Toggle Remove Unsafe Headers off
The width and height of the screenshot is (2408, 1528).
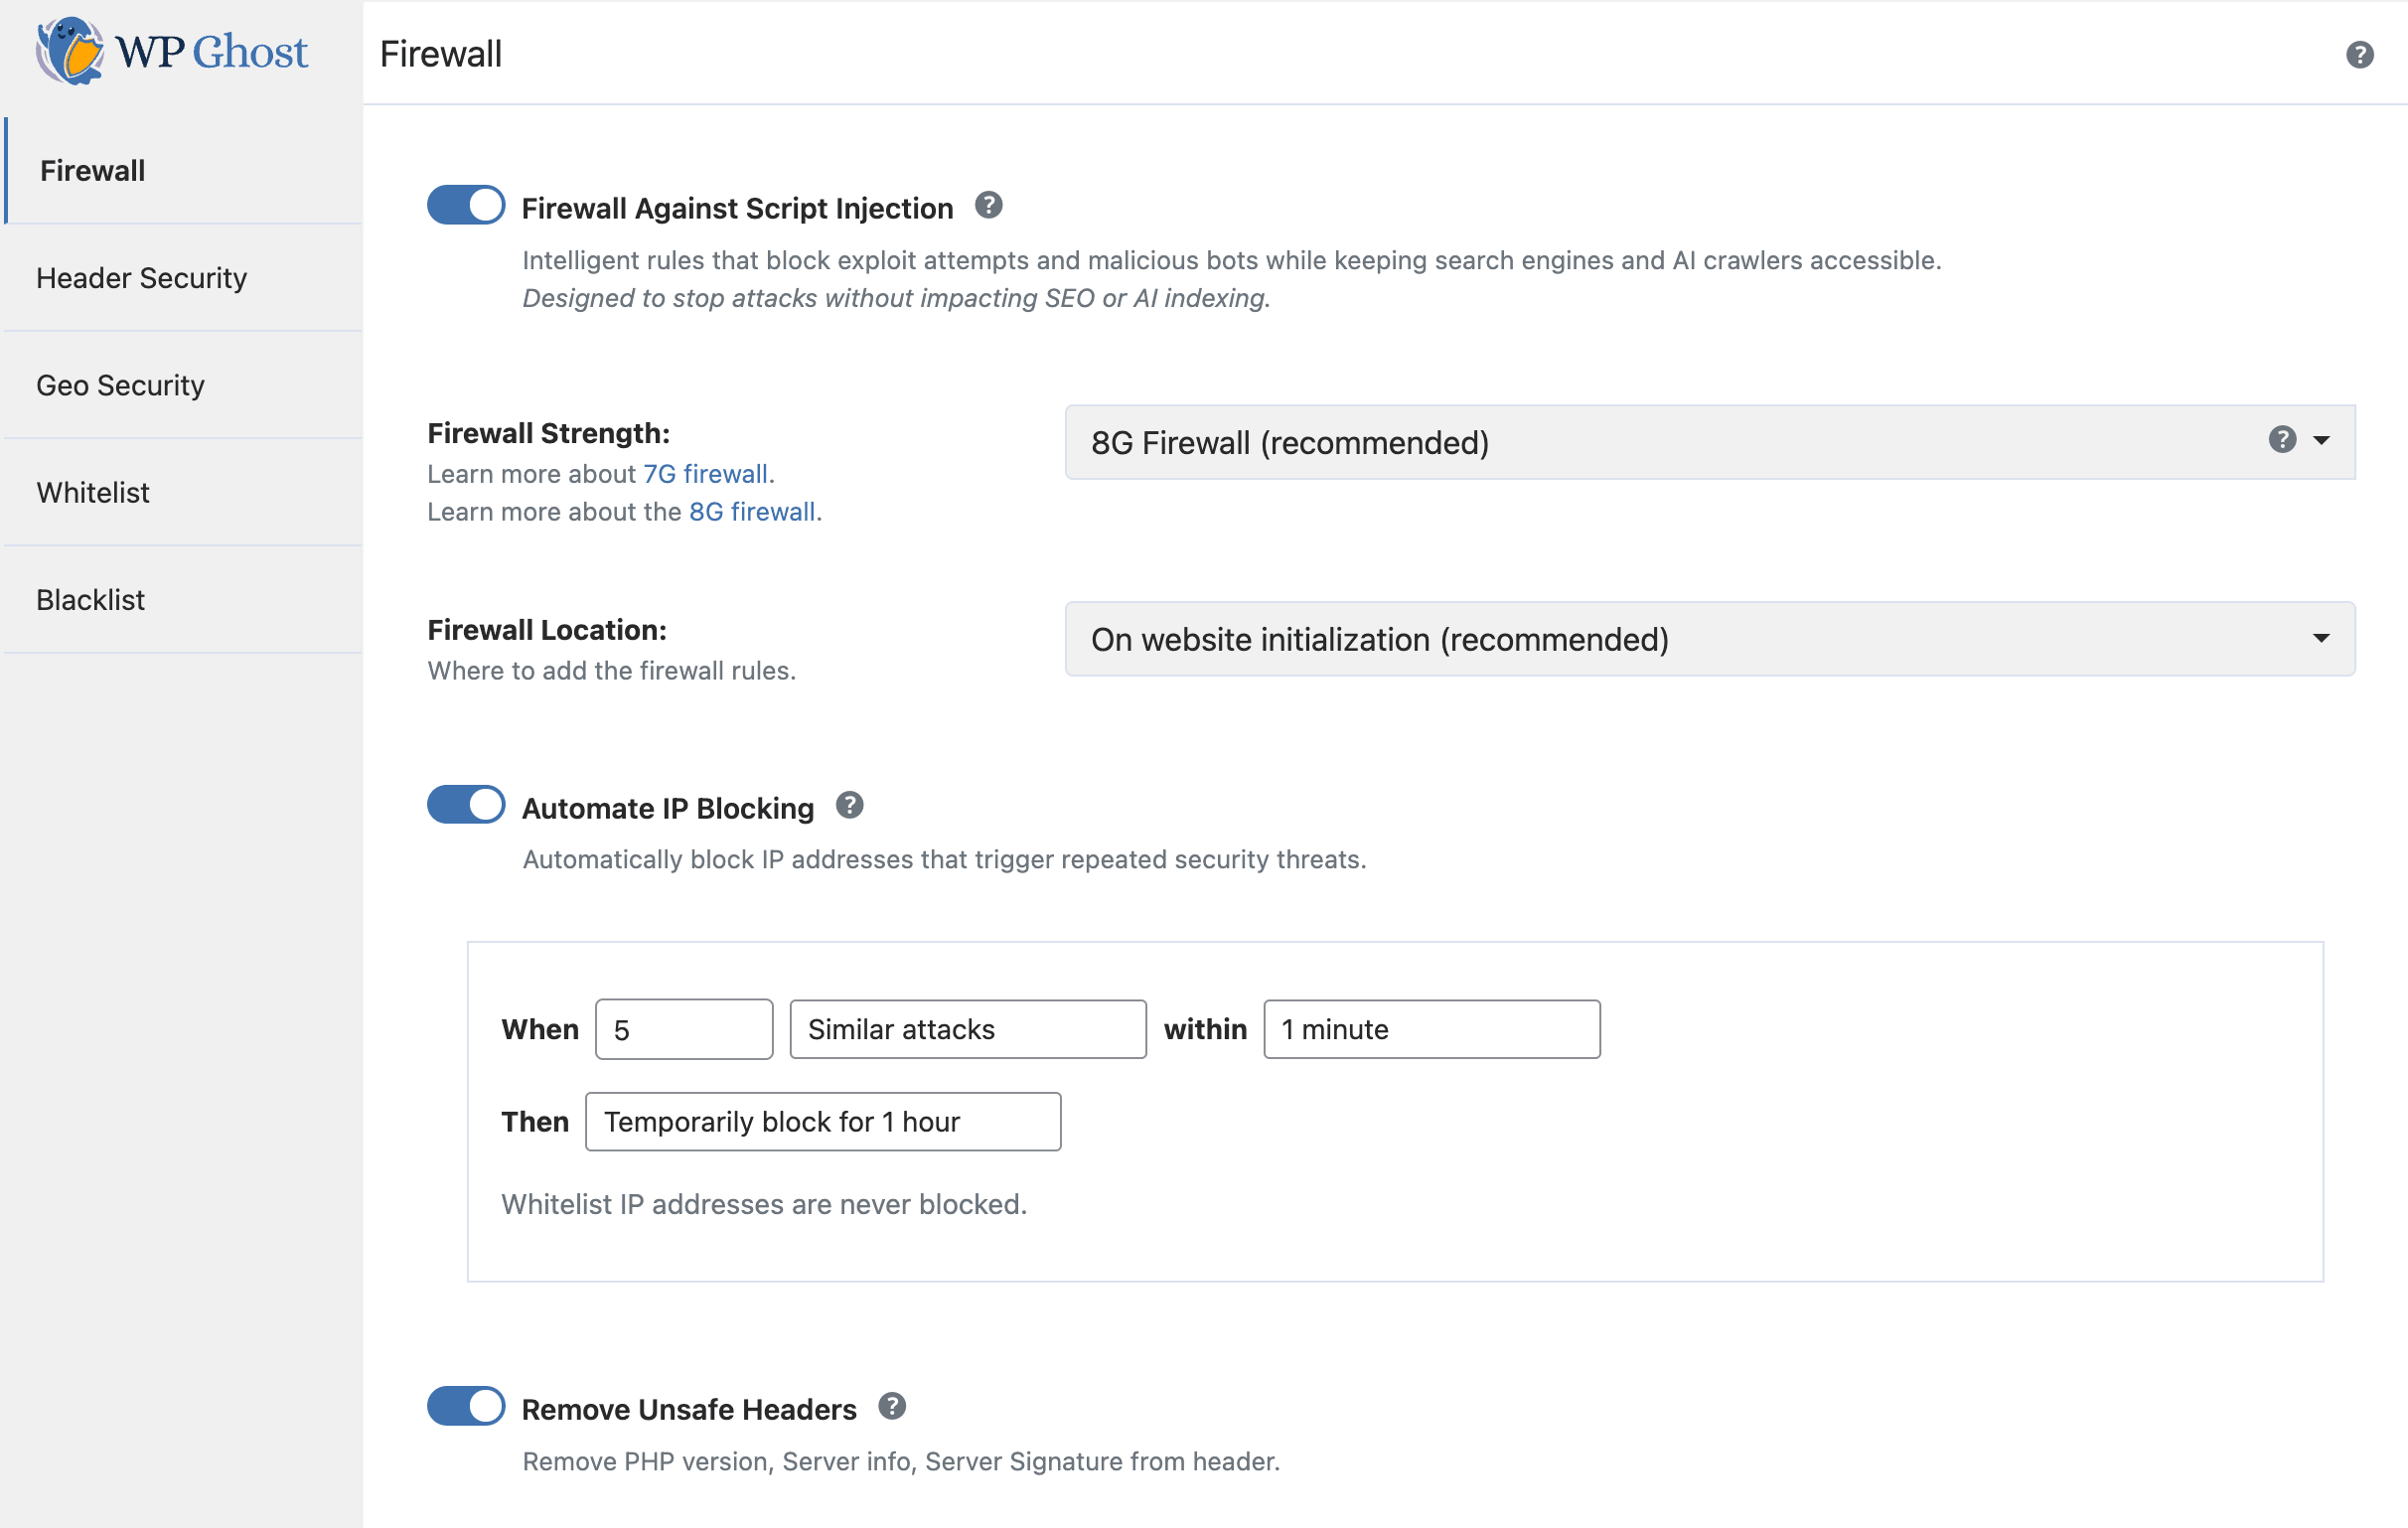(x=466, y=1406)
